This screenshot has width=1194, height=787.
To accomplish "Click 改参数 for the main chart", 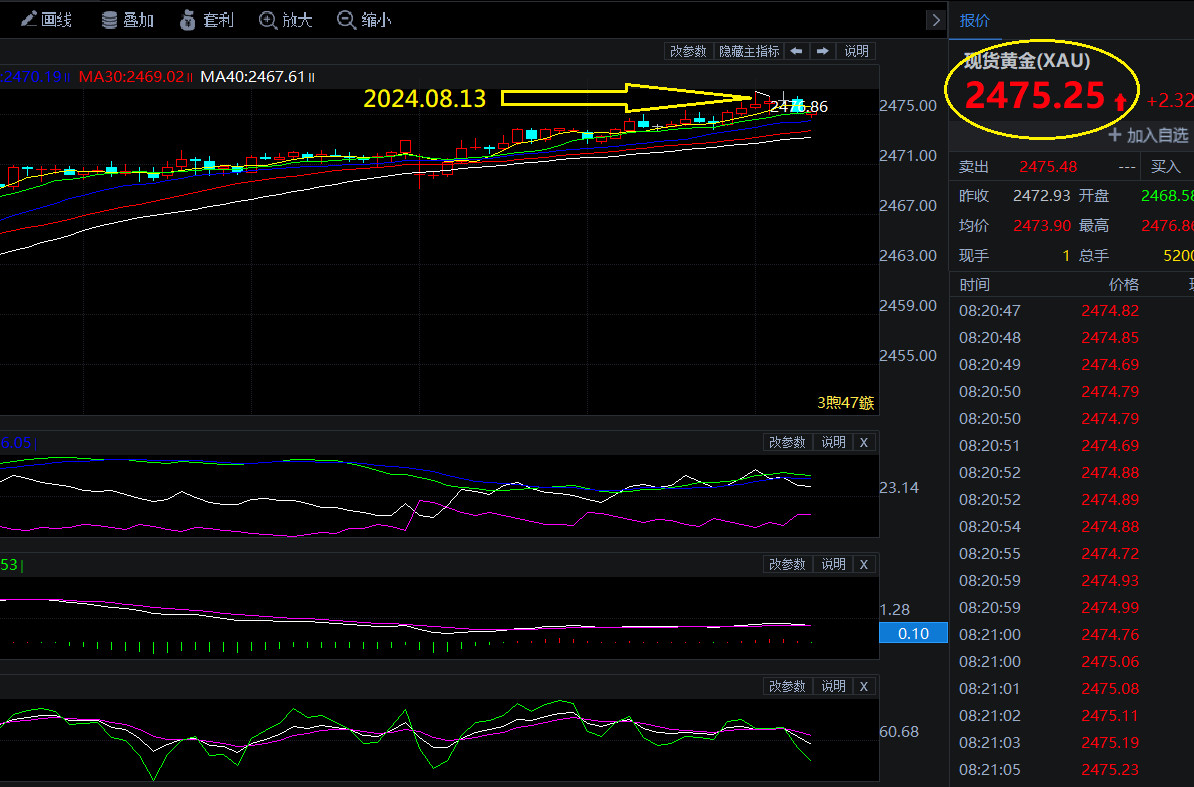I will pos(688,51).
